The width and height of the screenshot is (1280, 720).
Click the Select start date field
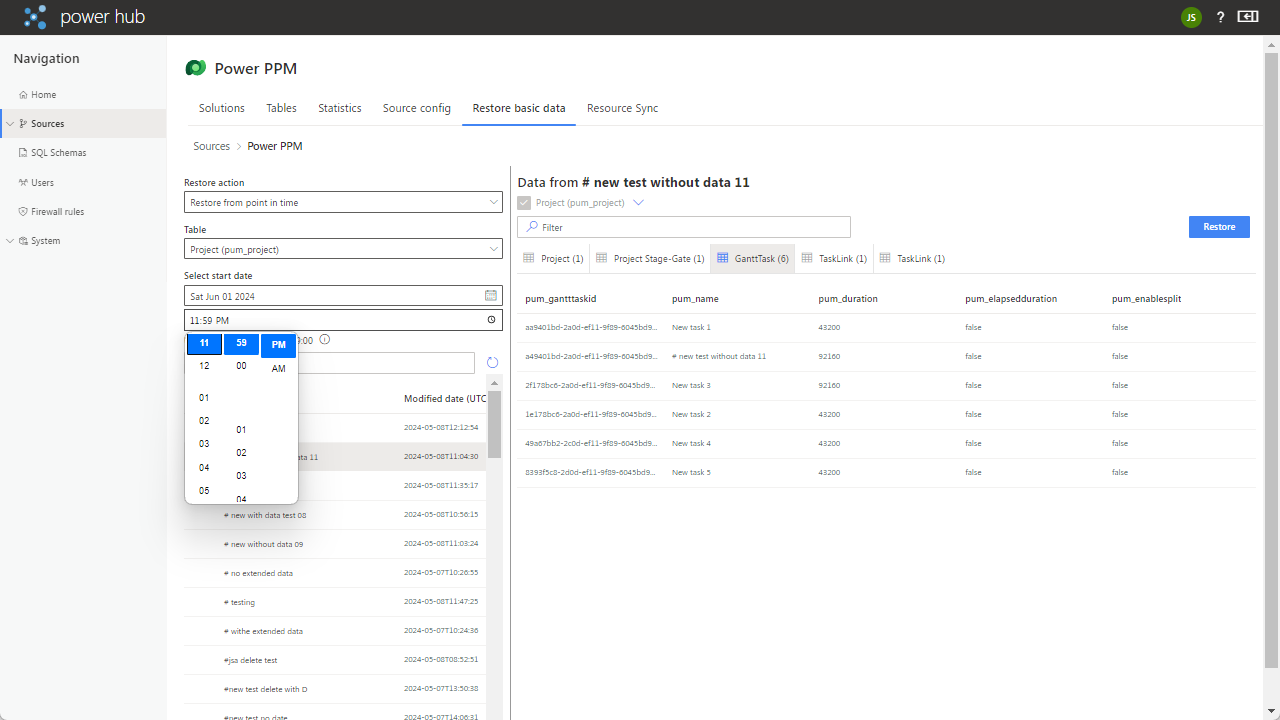pos(343,296)
